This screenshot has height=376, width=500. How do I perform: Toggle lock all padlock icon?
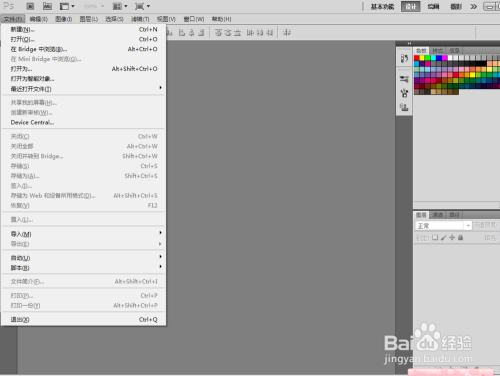tap(460, 238)
